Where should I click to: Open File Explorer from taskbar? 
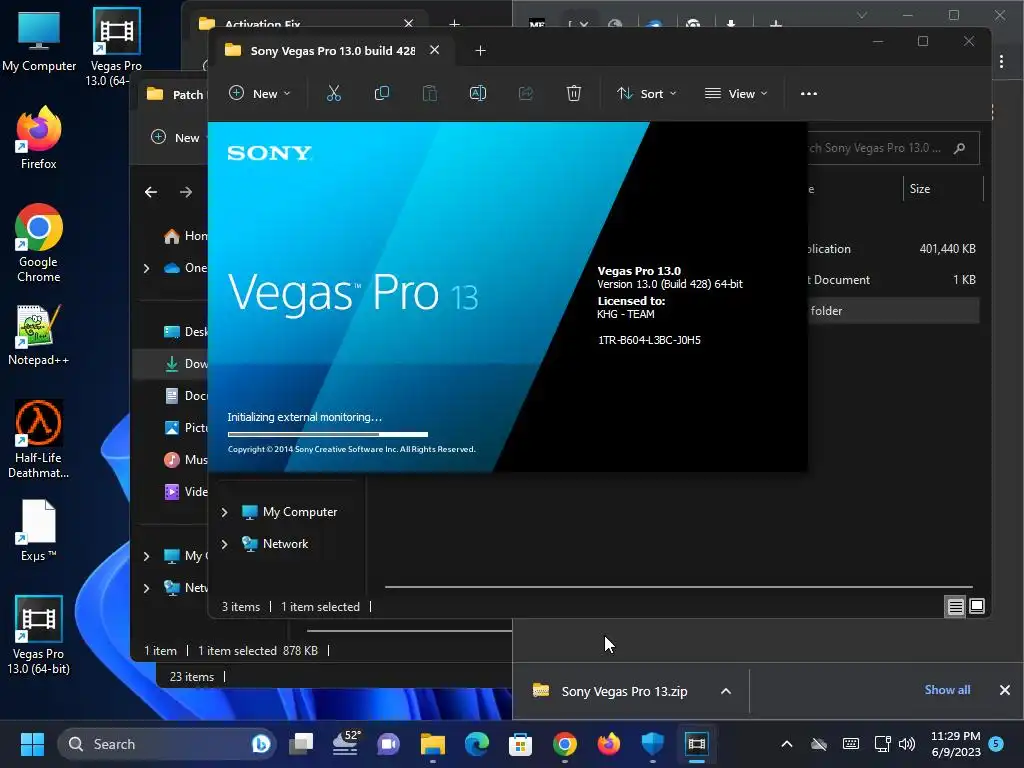(x=432, y=744)
